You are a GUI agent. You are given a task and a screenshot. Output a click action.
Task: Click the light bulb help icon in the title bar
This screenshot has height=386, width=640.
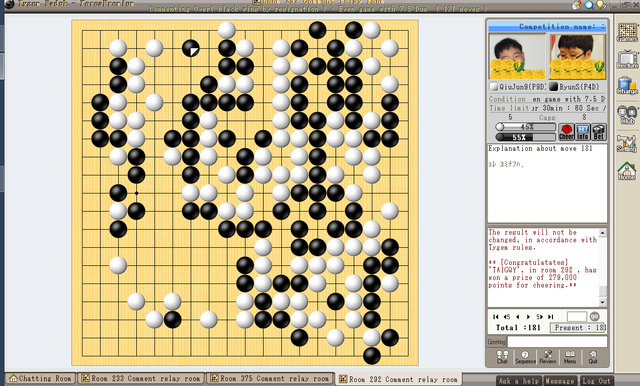click(601, 5)
